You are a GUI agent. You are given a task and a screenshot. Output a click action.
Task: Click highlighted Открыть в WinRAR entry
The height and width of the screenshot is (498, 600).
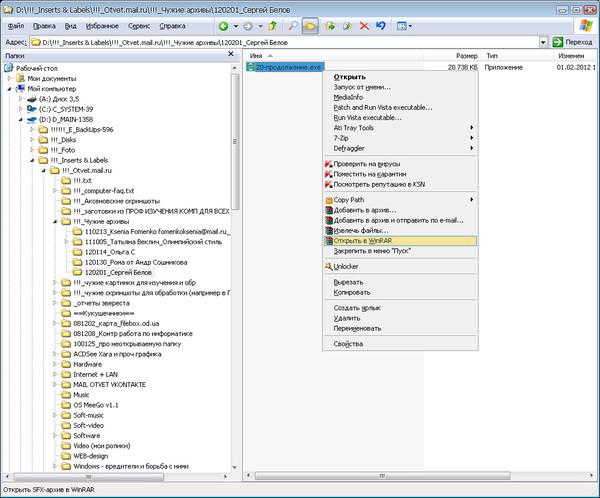tap(400, 241)
